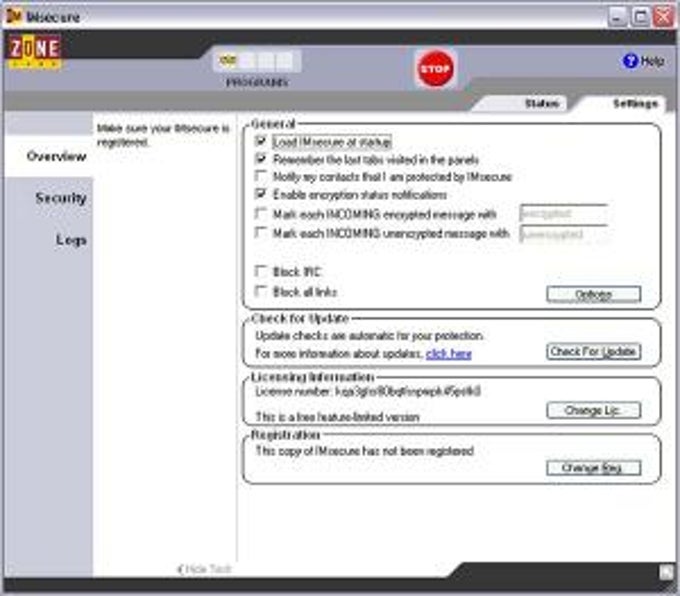Viewport: 680px width, 596px height.
Task: Enable Mark each INCOMING encrypted message checkbox
Action: [x=261, y=213]
